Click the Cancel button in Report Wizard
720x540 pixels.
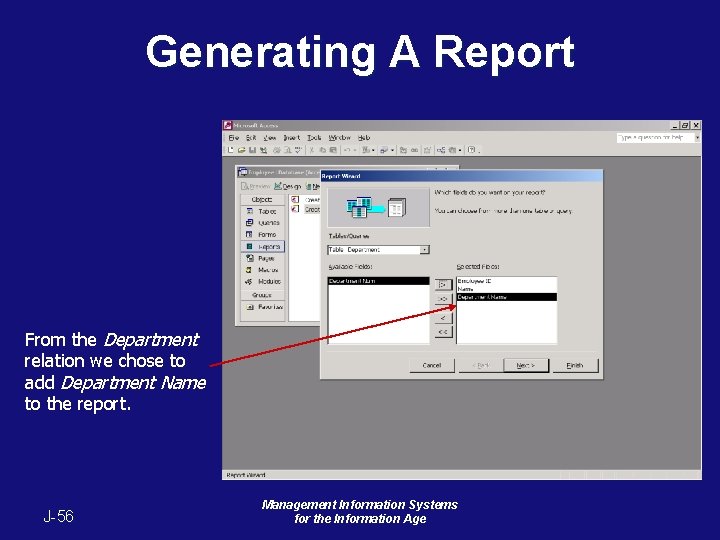[x=432, y=365]
